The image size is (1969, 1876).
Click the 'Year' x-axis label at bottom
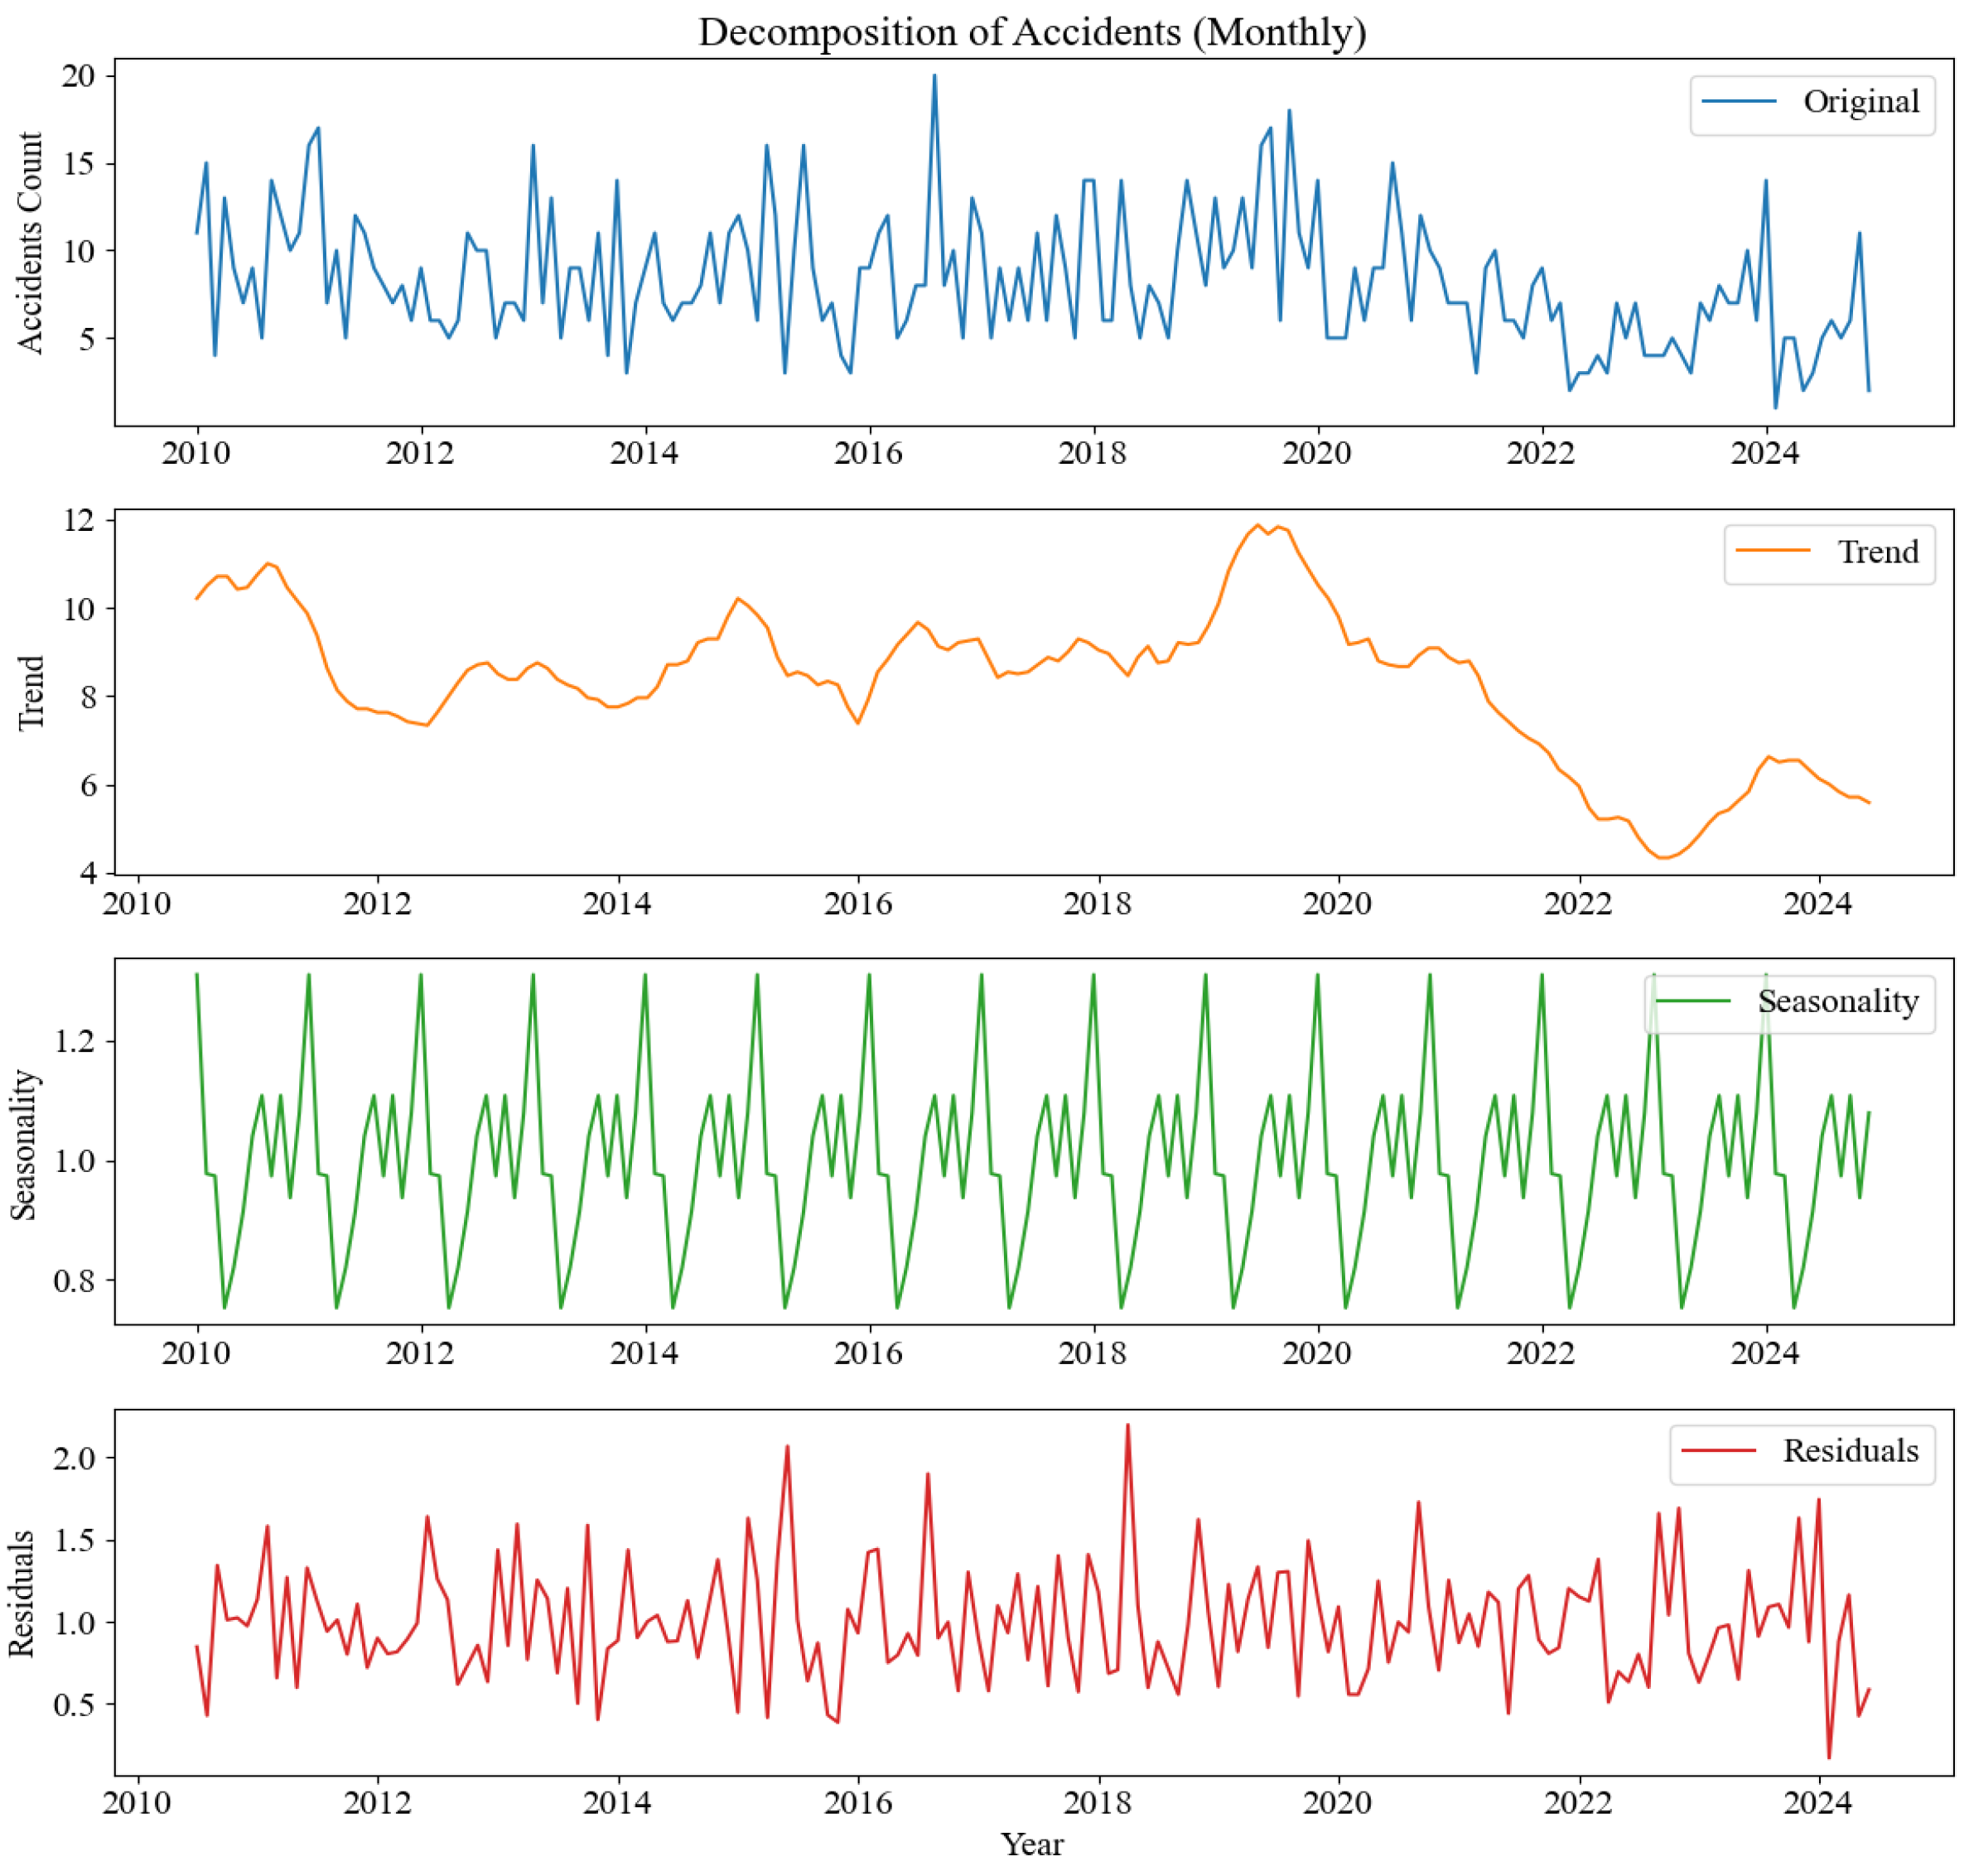click(x=1031, y=1844)
